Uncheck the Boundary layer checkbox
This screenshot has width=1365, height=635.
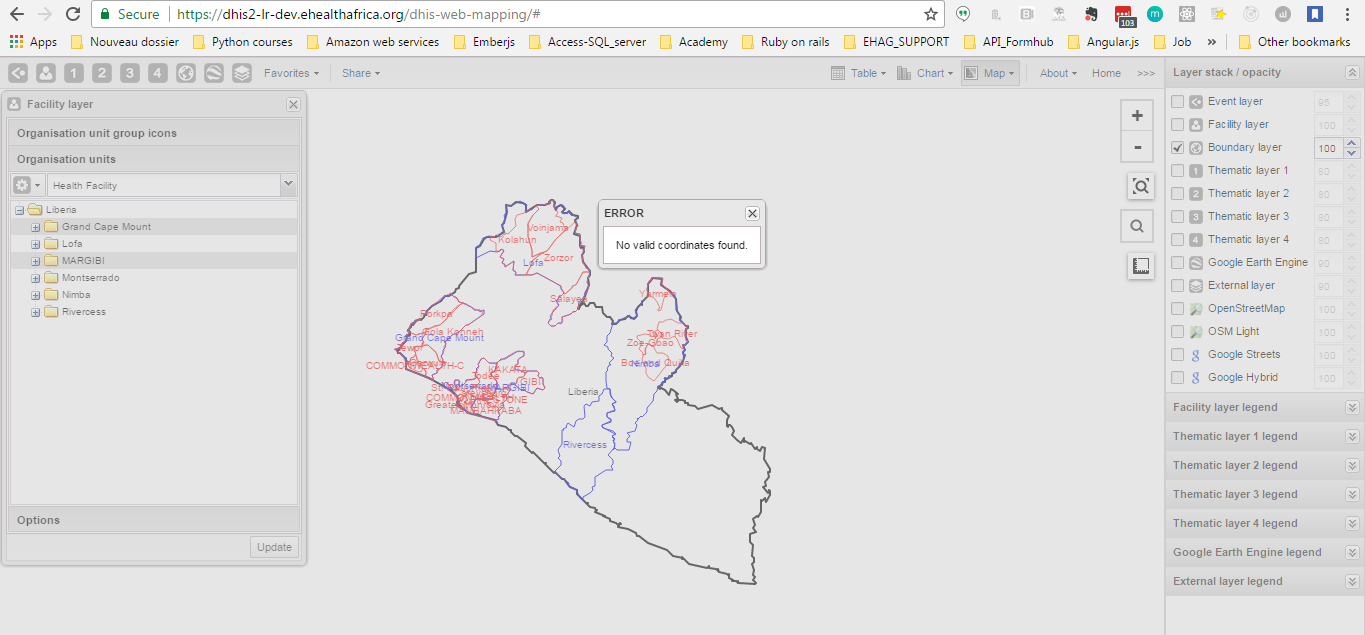(x=1178, y=148)
